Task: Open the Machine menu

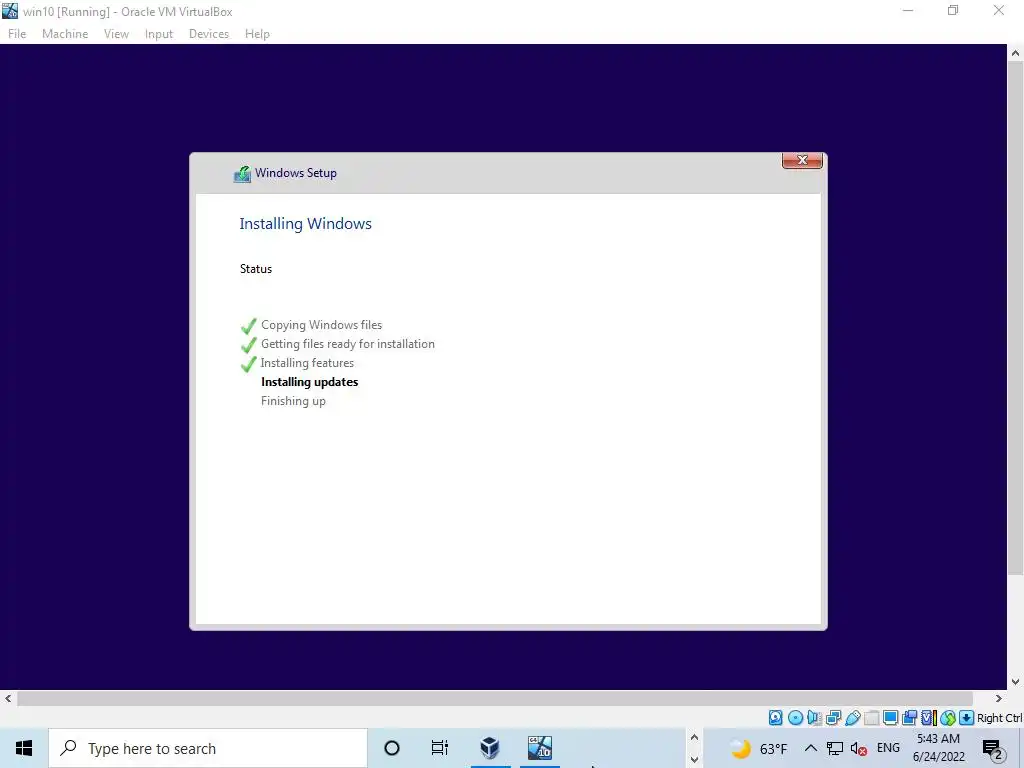Action: pyautogui.click(x=65, y=34)
